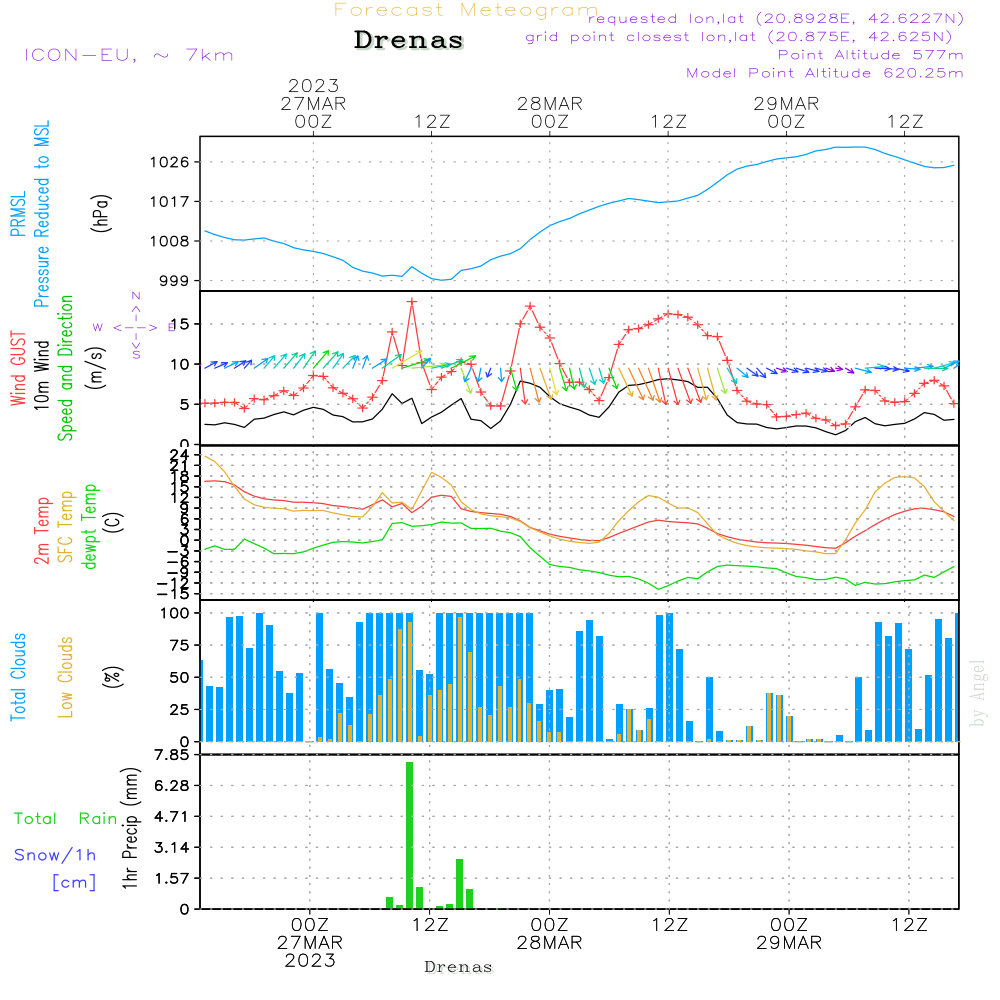
Task: Select the 'ICON-EU, ~ 7km' model label
Action: point(129,55)
